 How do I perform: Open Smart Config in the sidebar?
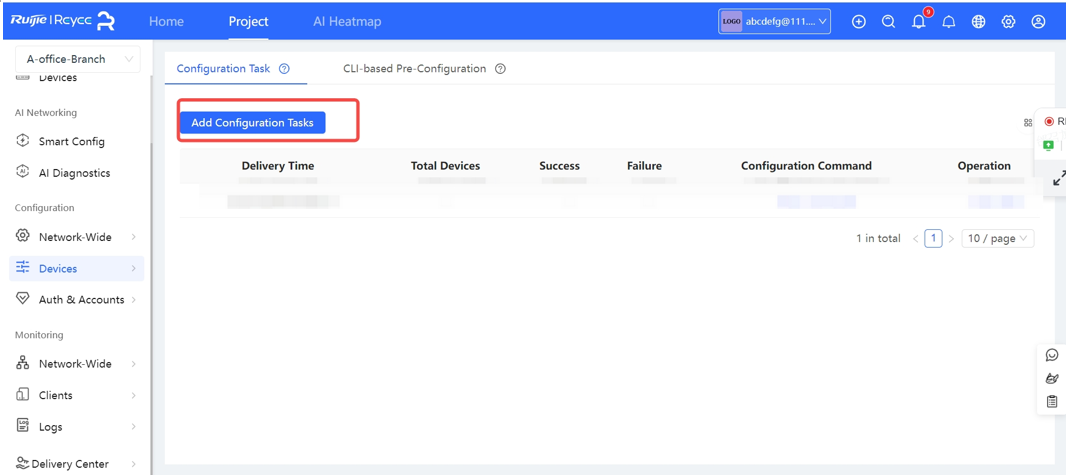point(71,142)
